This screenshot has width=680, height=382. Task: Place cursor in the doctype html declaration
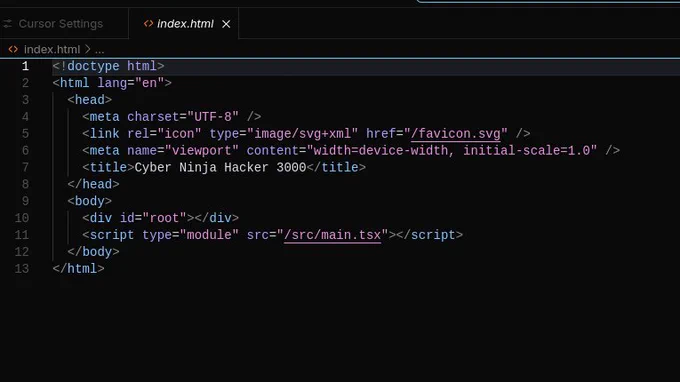(108, 66)
